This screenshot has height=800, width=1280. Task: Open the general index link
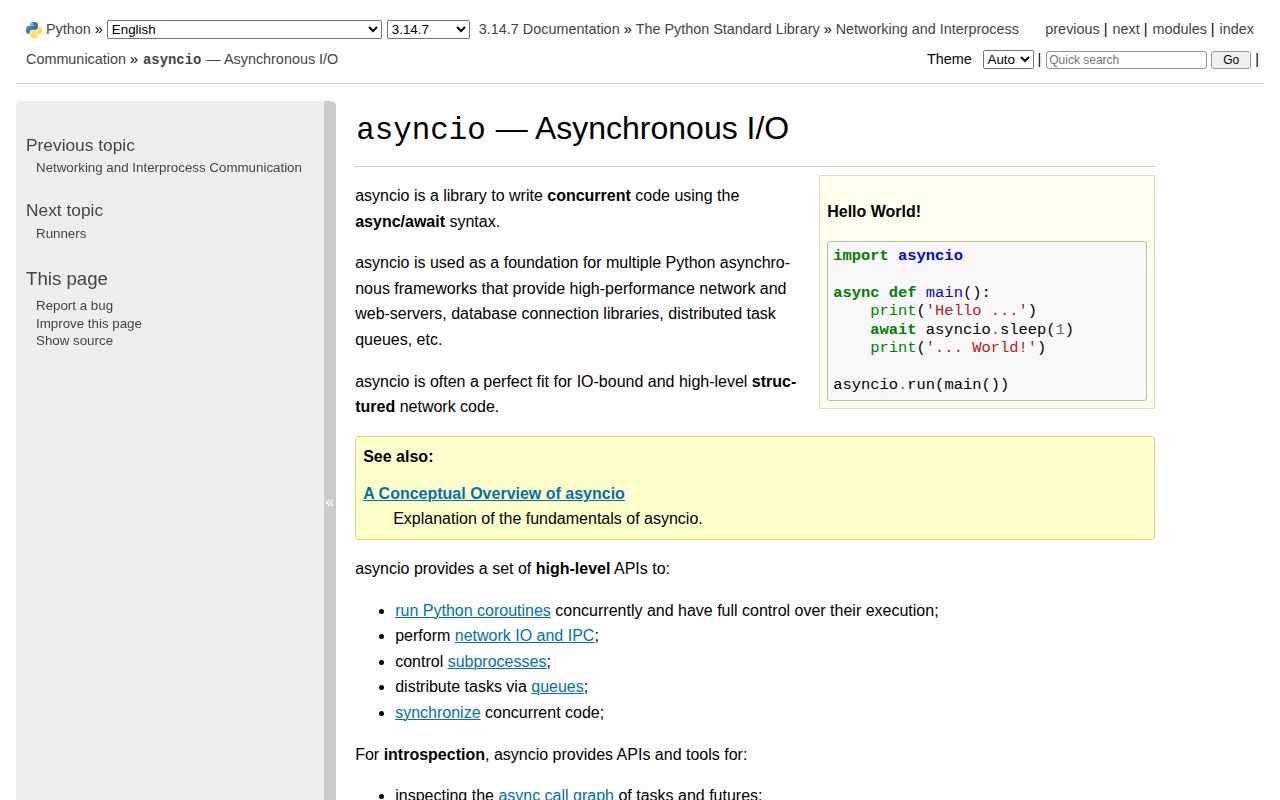tap(1237, 29)
